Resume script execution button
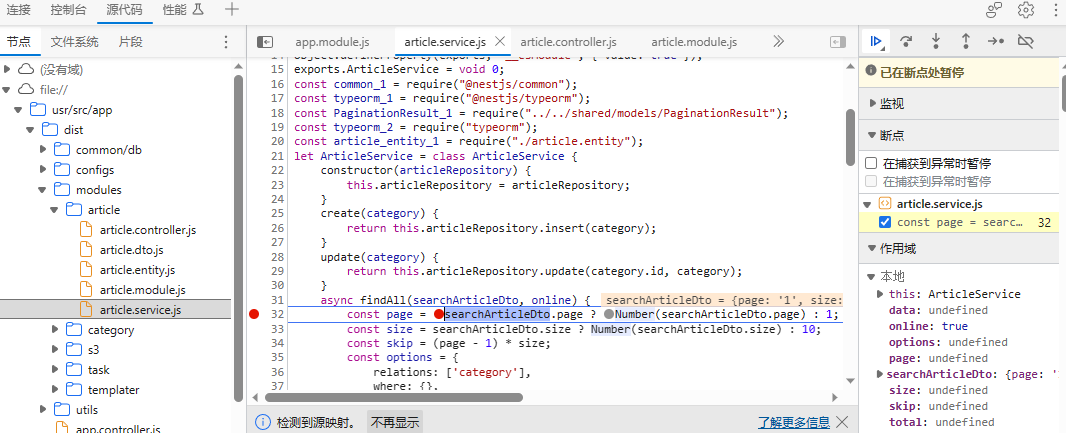This screenshot has width=1066, height=433. pyautogui.click(x=876, y=41)
